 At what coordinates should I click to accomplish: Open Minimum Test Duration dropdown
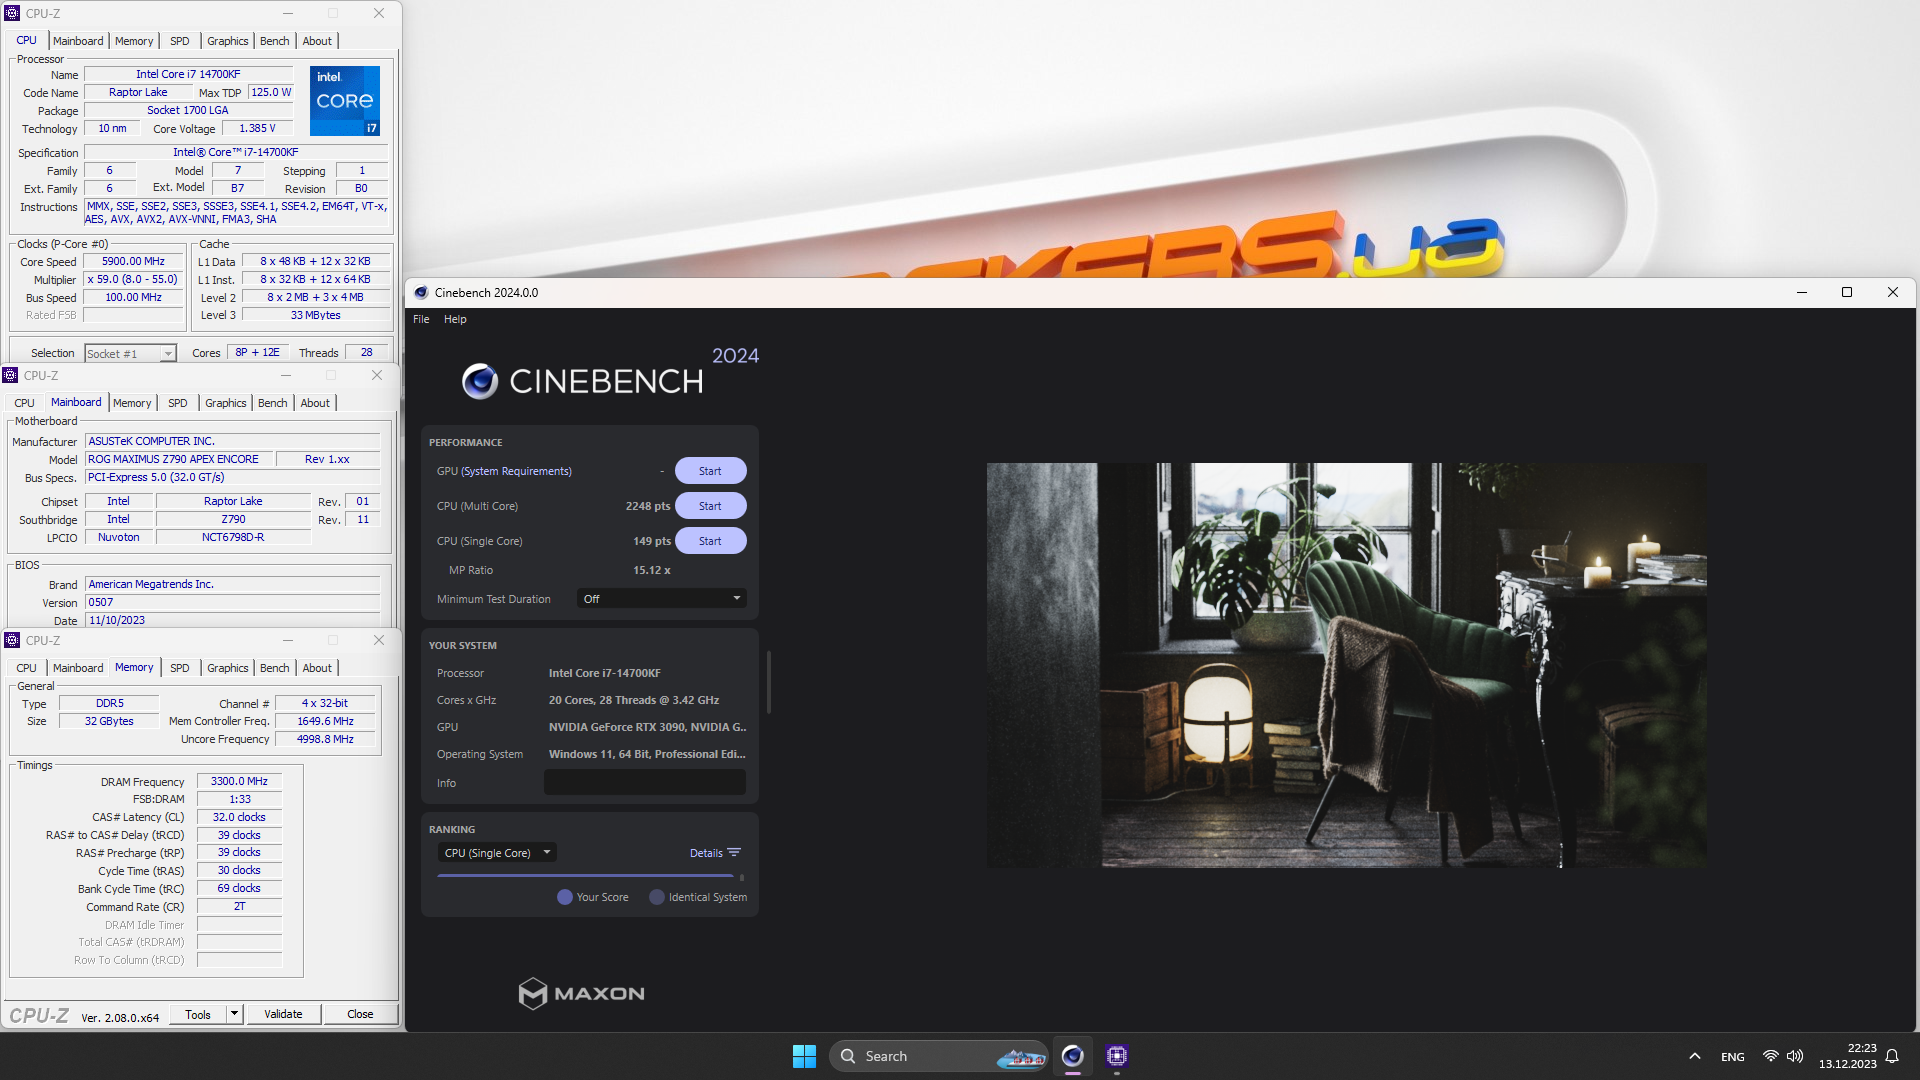pos(662,599)
